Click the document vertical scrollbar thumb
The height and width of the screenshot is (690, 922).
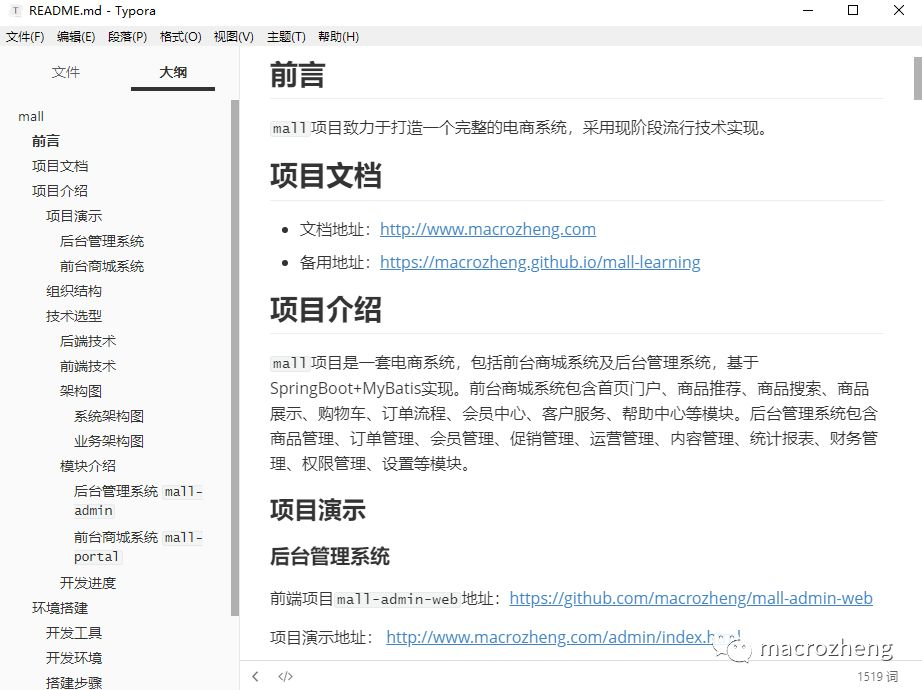click(x=917, y=78)
